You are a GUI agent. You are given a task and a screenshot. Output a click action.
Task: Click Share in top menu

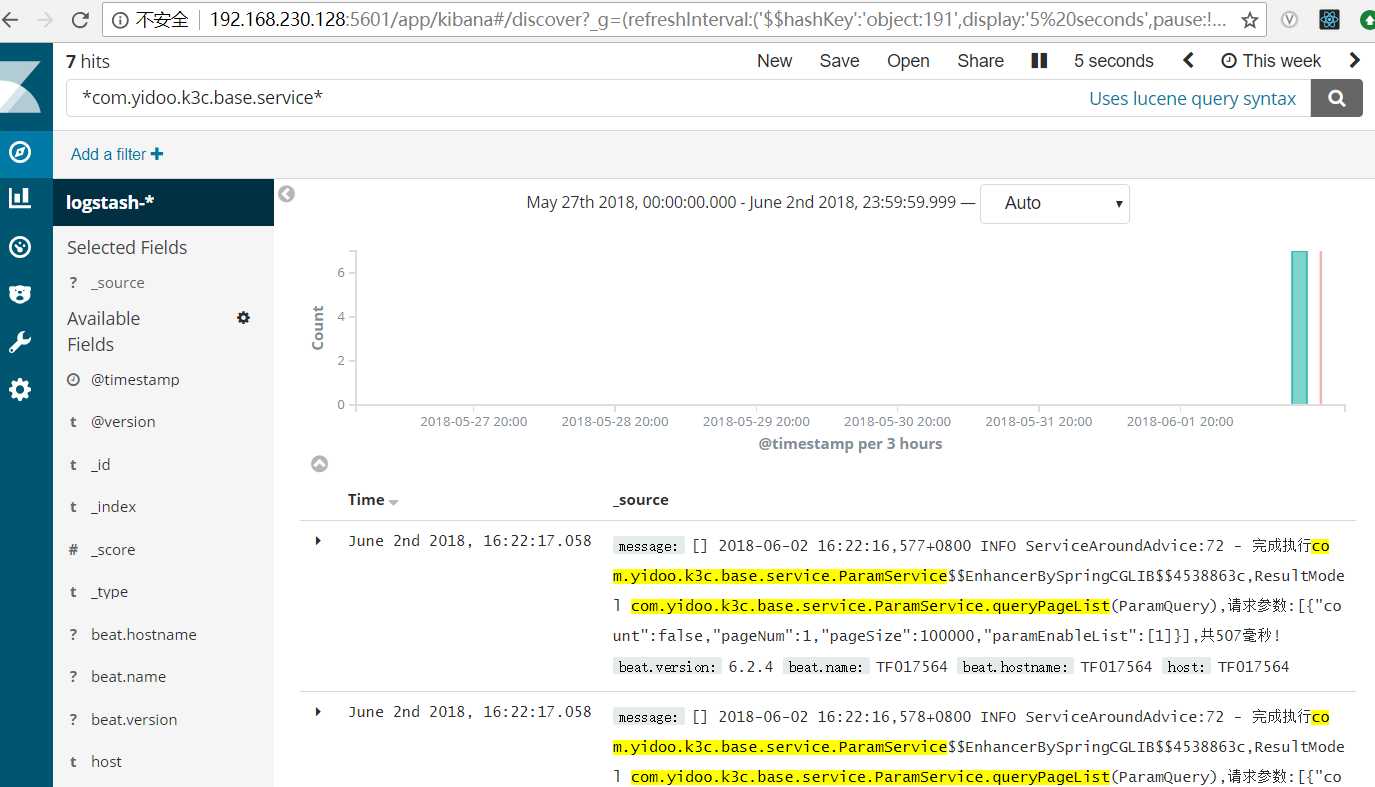pos(980,61)
